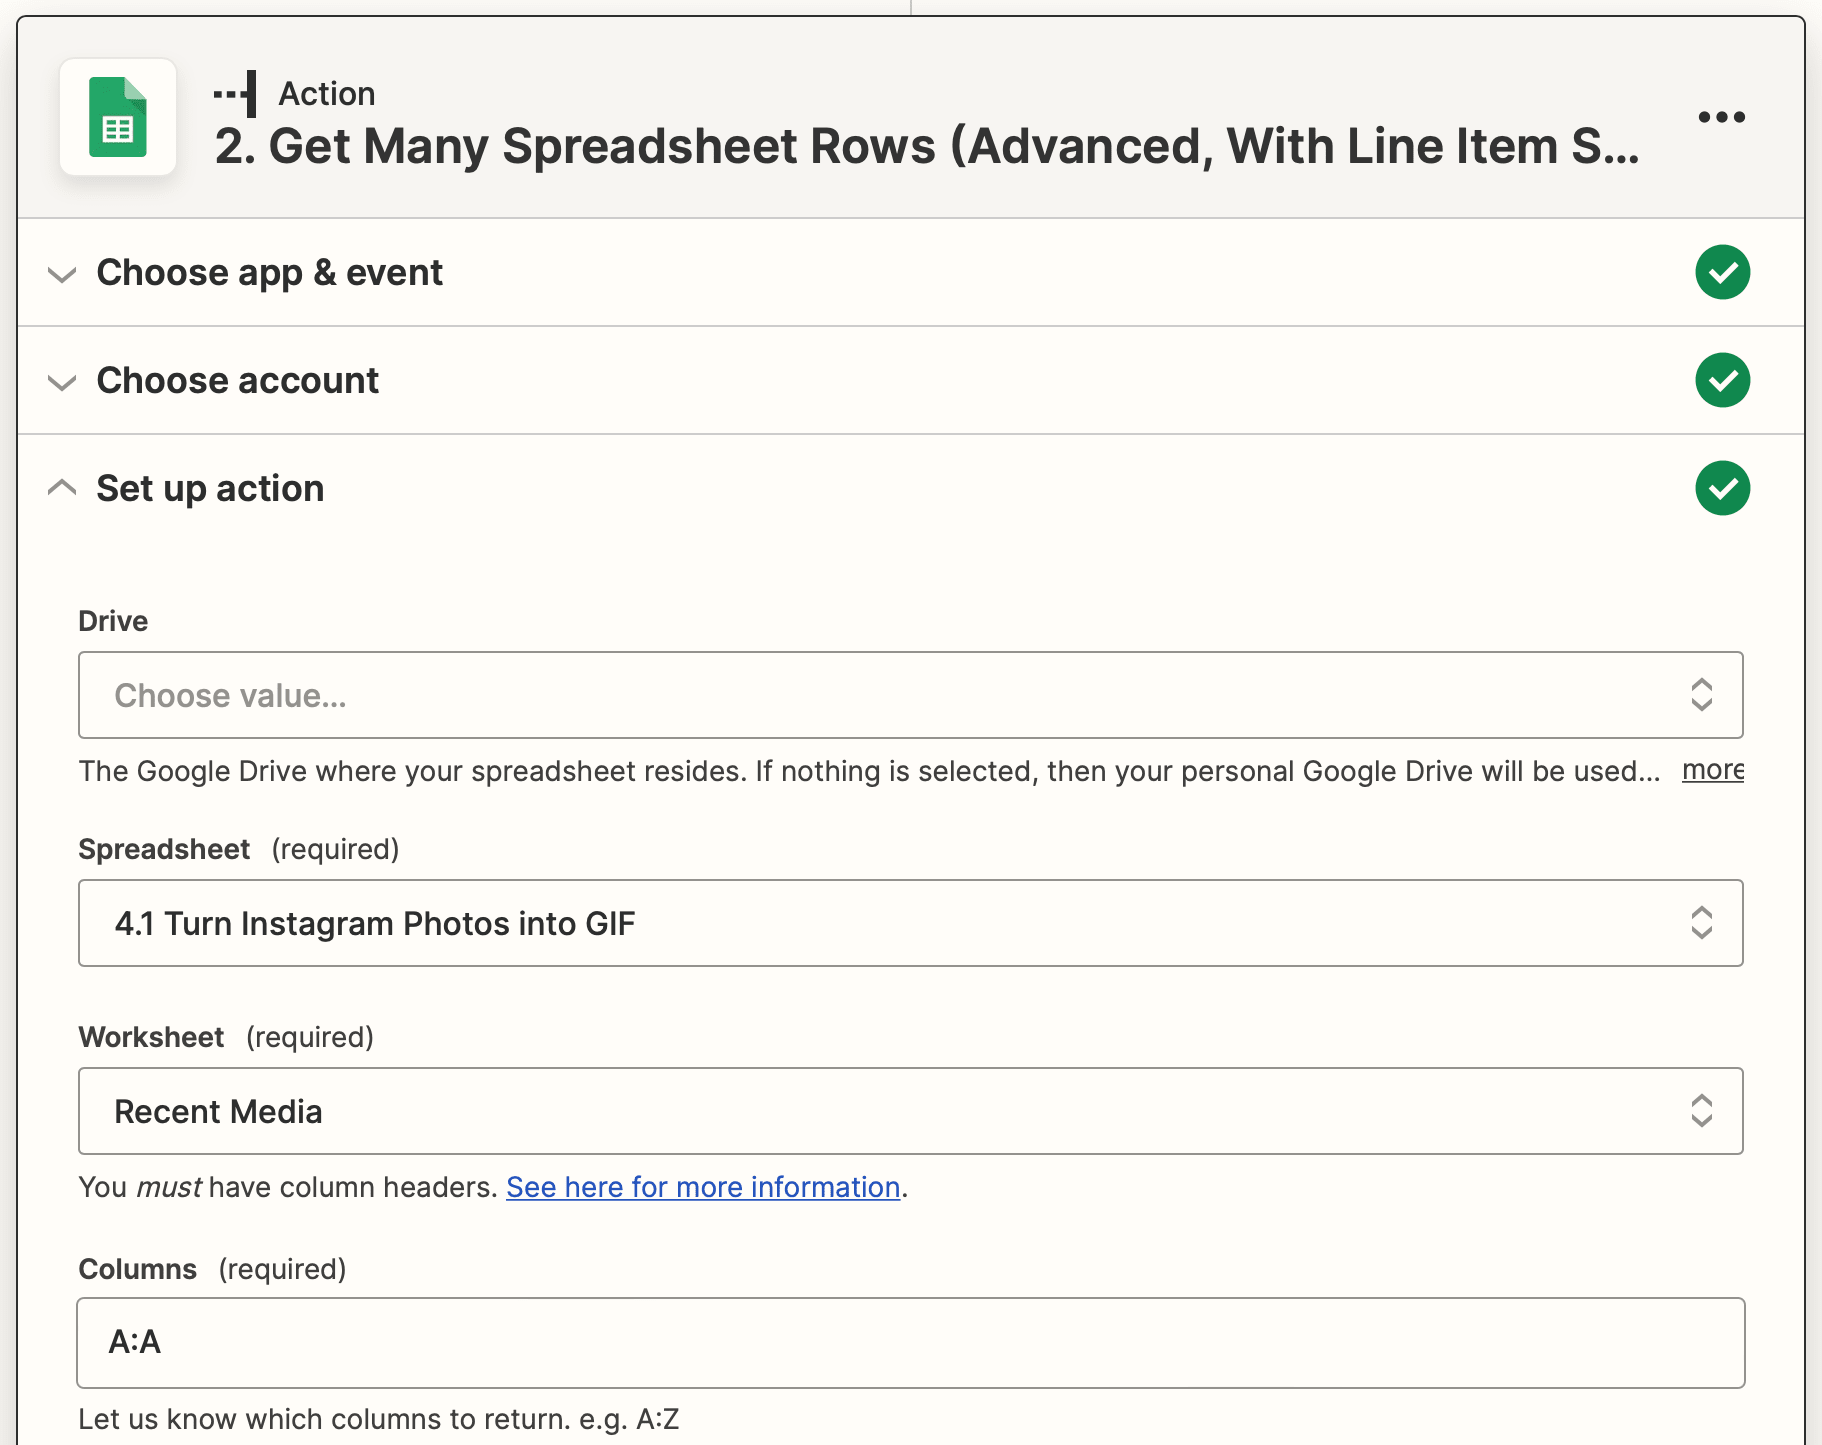The height and width of the screenshot is (1445, 1822).
Task: Click the stepper arrows in the Worksheet field
Action: click(x=1701, y=1111)
